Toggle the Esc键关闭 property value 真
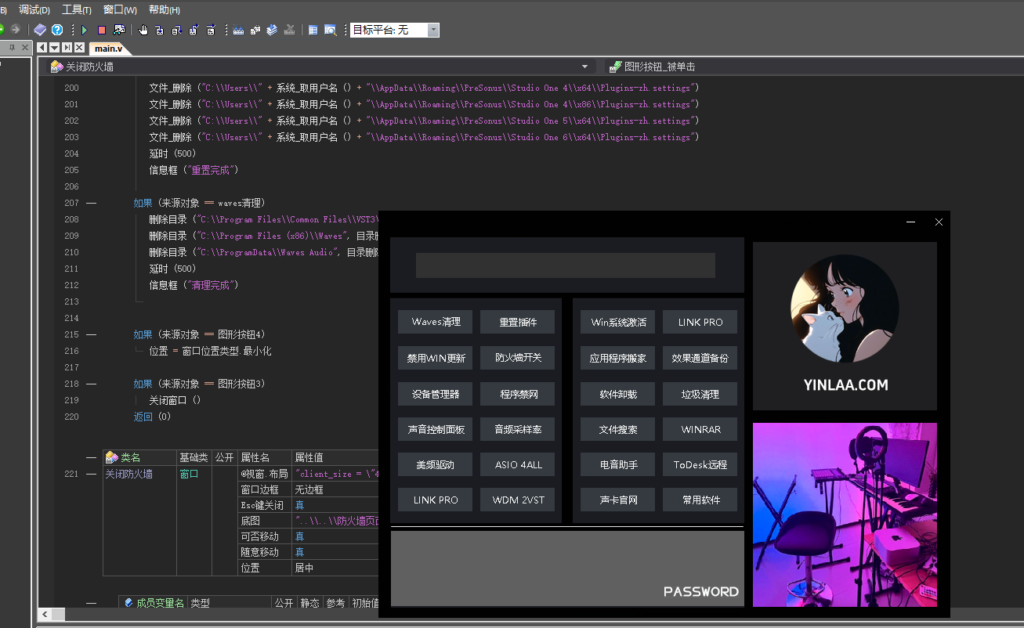The width and height of the screenshot is (1024, 628). click(x=299, y=506)
